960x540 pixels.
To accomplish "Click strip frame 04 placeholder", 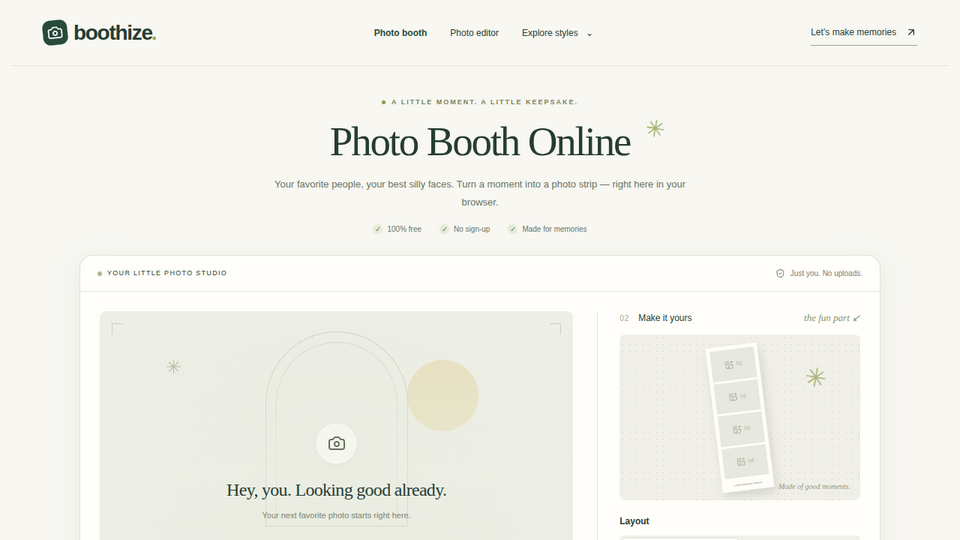I will pyautogui.click(x=745, y=462).
